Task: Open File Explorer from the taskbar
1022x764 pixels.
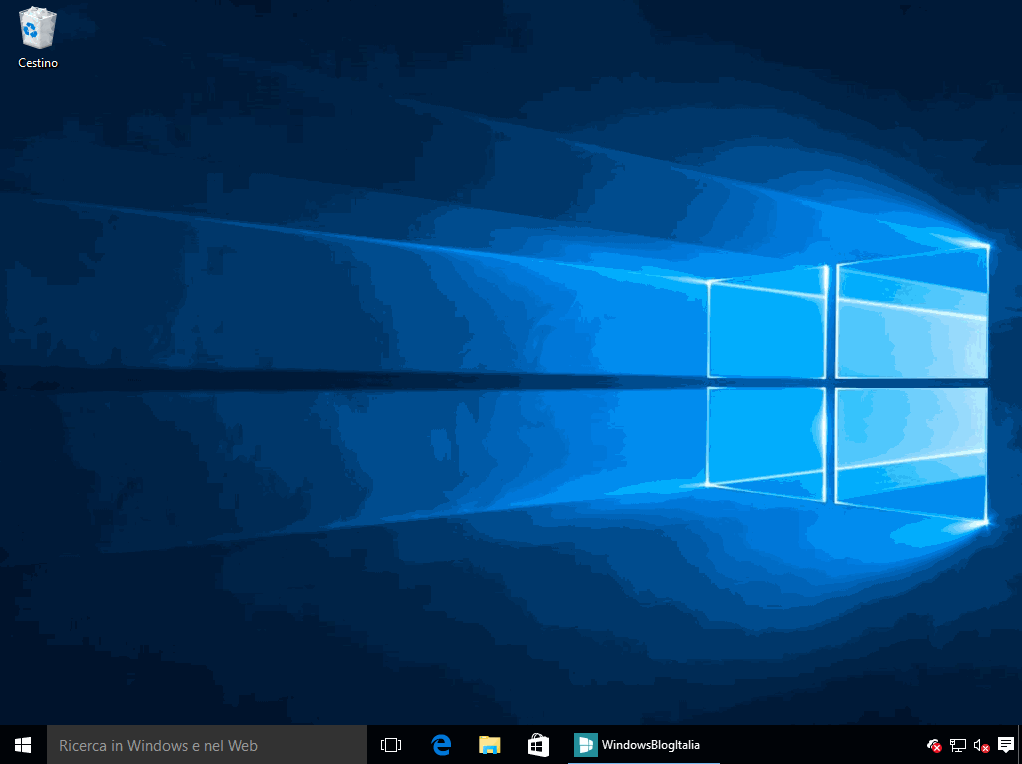Action: (489, 744)
